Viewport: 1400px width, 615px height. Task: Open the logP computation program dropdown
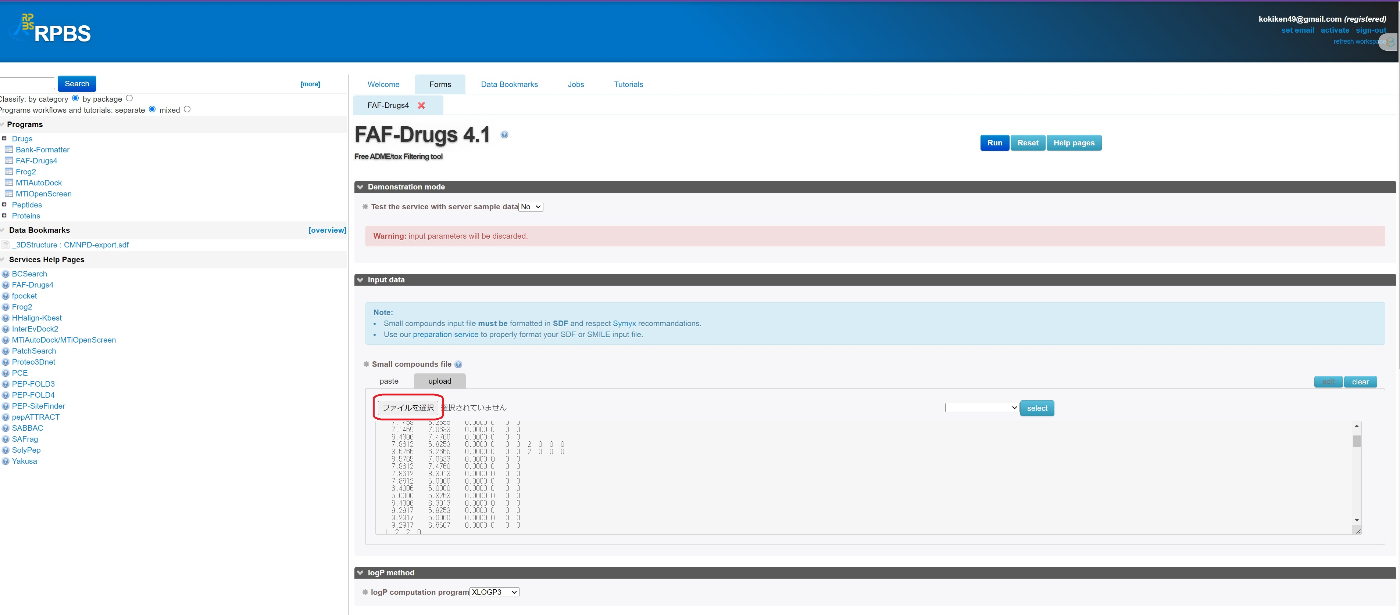[495, 592]
